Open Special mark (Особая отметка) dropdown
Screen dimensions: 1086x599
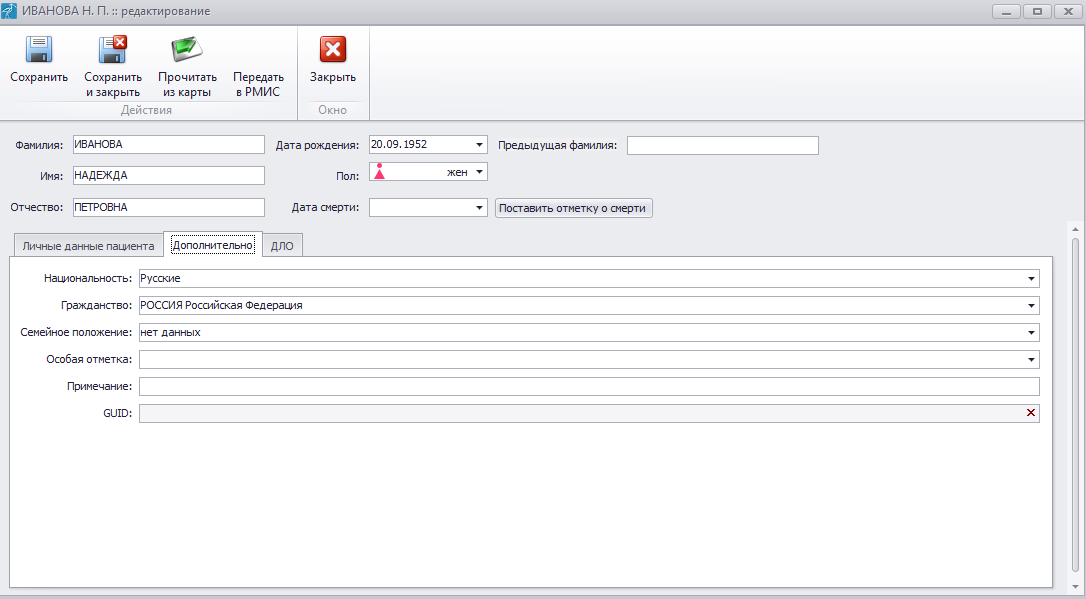tap(1030, 360)
